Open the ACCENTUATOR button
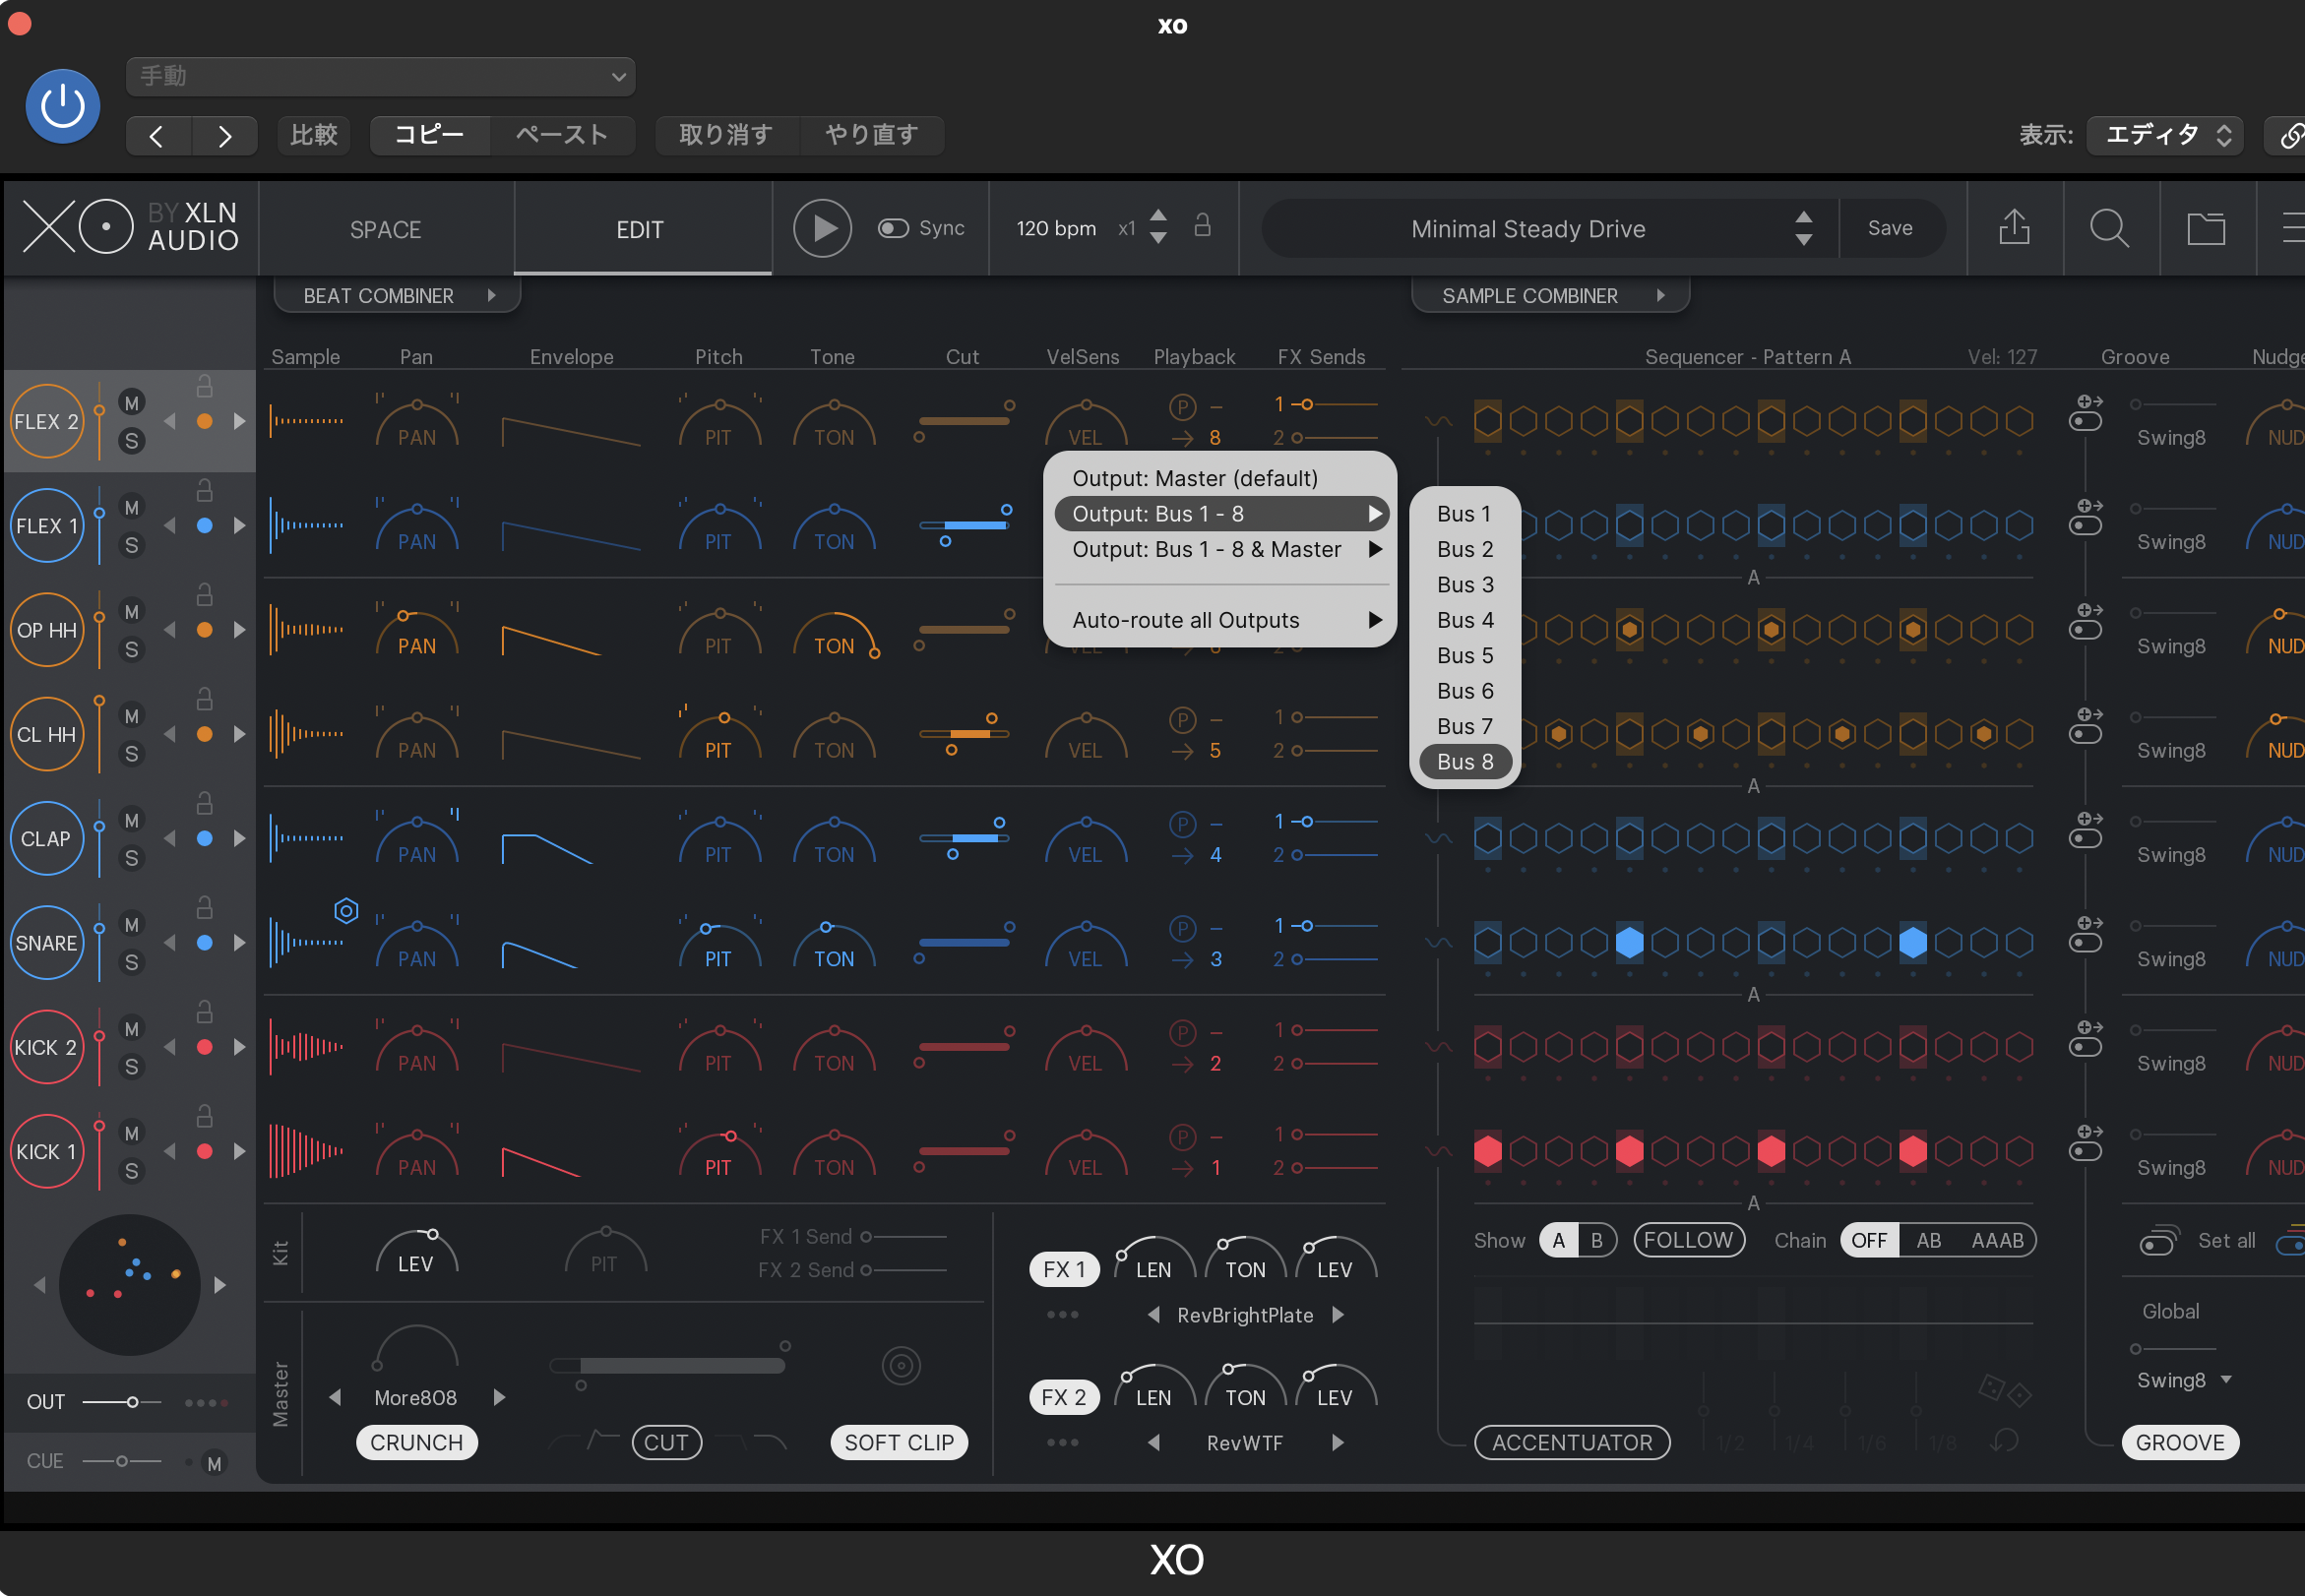 coord(1572,1442)
